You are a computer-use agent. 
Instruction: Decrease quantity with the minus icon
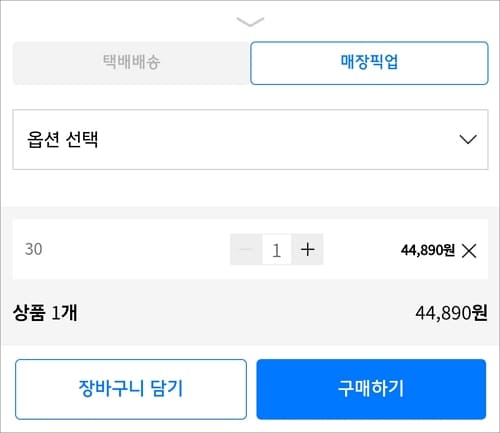pos(246,249)
